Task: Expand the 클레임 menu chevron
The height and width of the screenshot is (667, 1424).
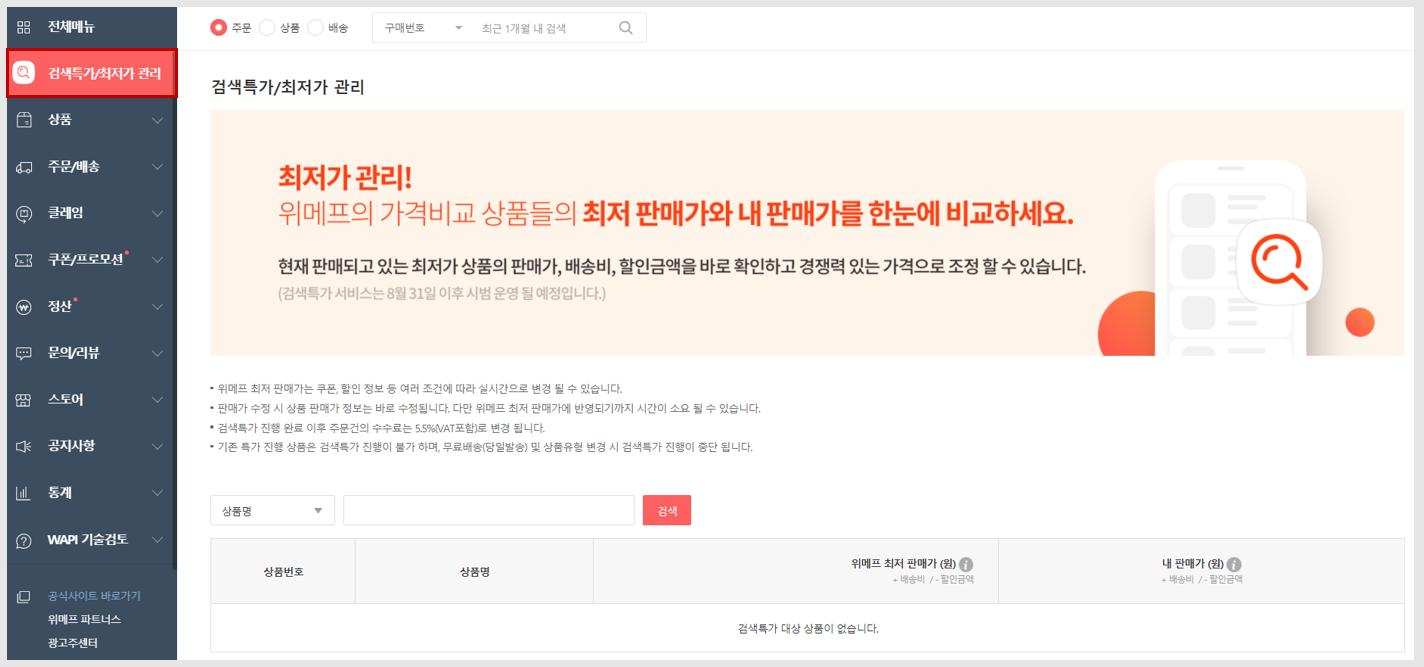Action: 157,213
